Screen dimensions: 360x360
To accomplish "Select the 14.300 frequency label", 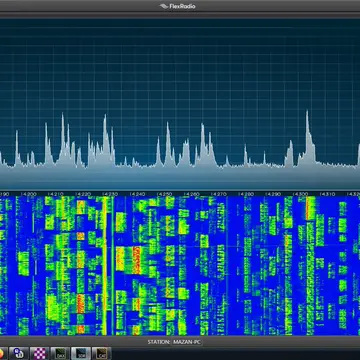I will click(x=300, y=194).
